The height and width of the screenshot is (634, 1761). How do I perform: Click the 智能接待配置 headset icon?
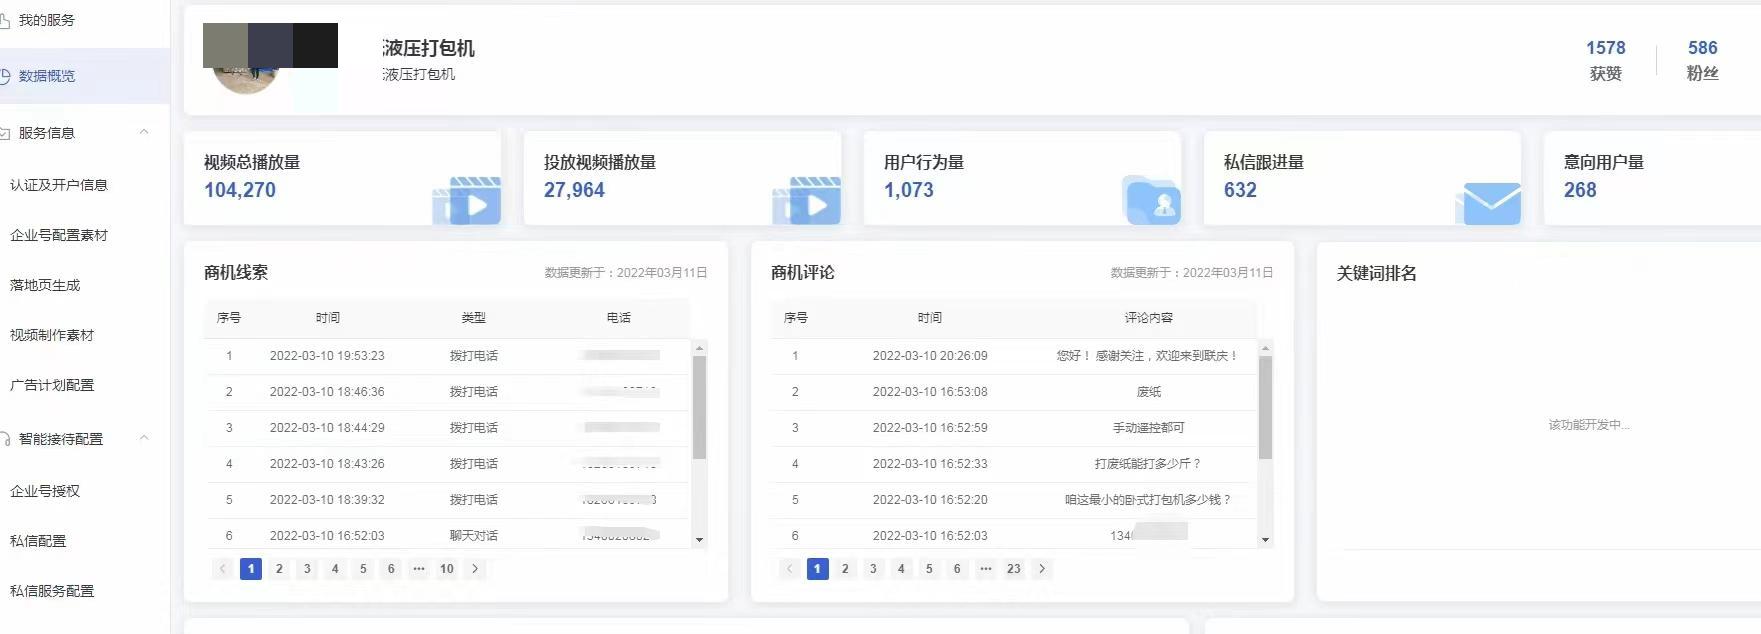click(5, 439)
